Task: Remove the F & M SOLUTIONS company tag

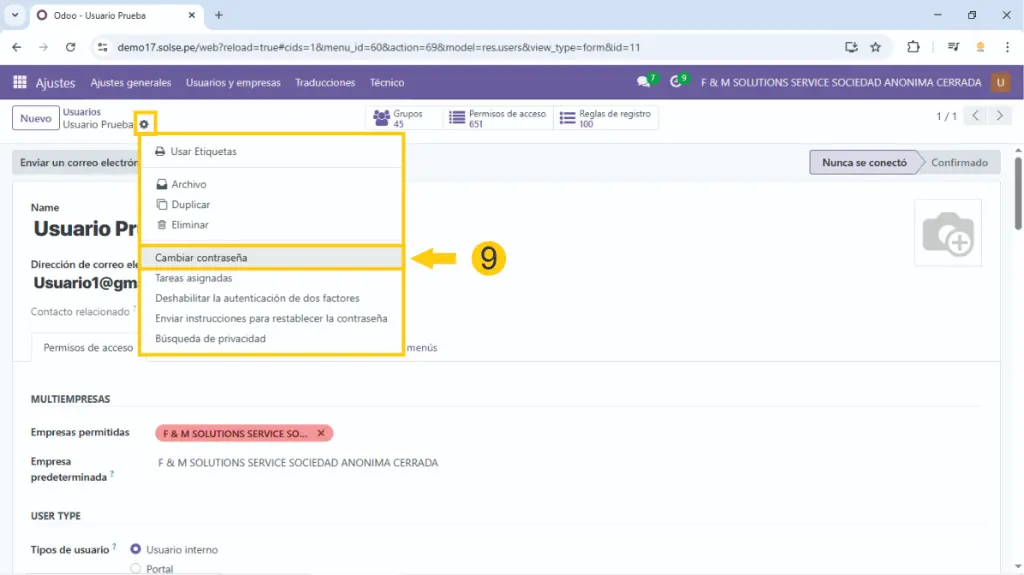Action: click(321, 433)
